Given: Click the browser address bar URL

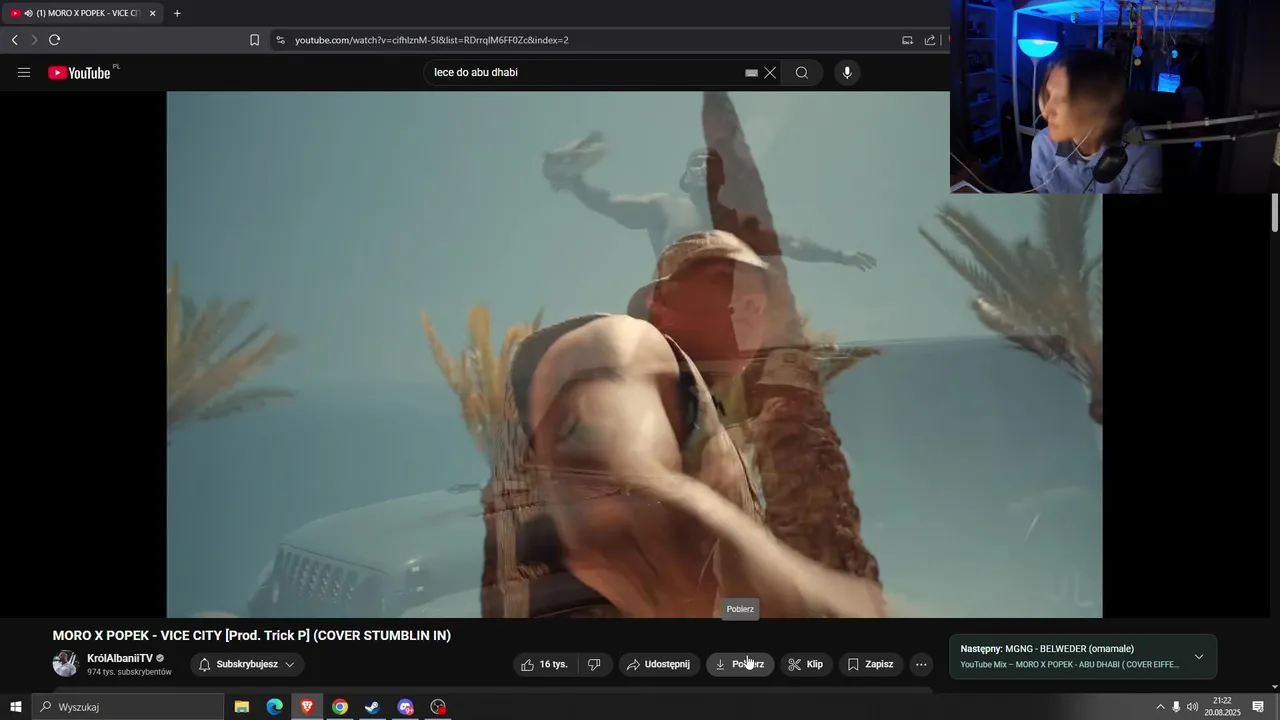Looking at the screenshot, I should [432, 40].
